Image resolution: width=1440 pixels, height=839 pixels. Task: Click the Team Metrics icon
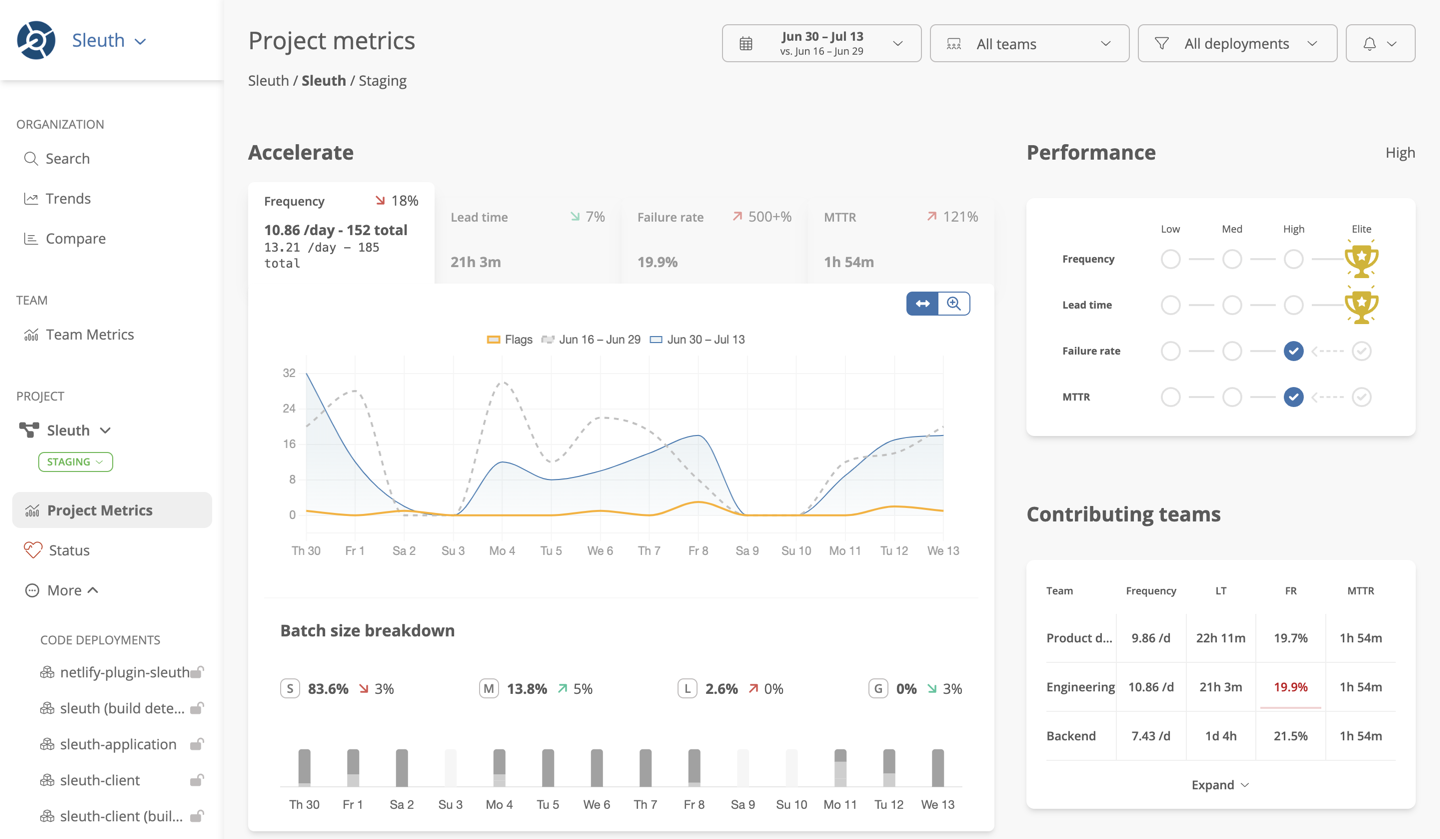[x=31, y=334]
